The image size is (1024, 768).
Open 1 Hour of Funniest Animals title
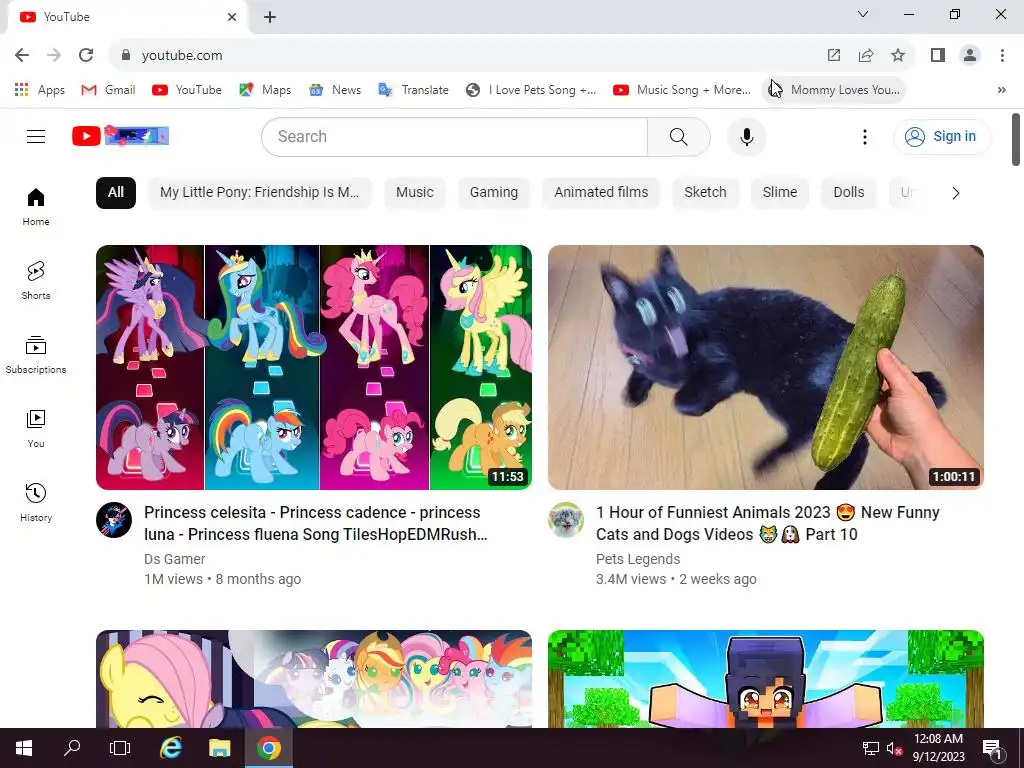[768, 523]
